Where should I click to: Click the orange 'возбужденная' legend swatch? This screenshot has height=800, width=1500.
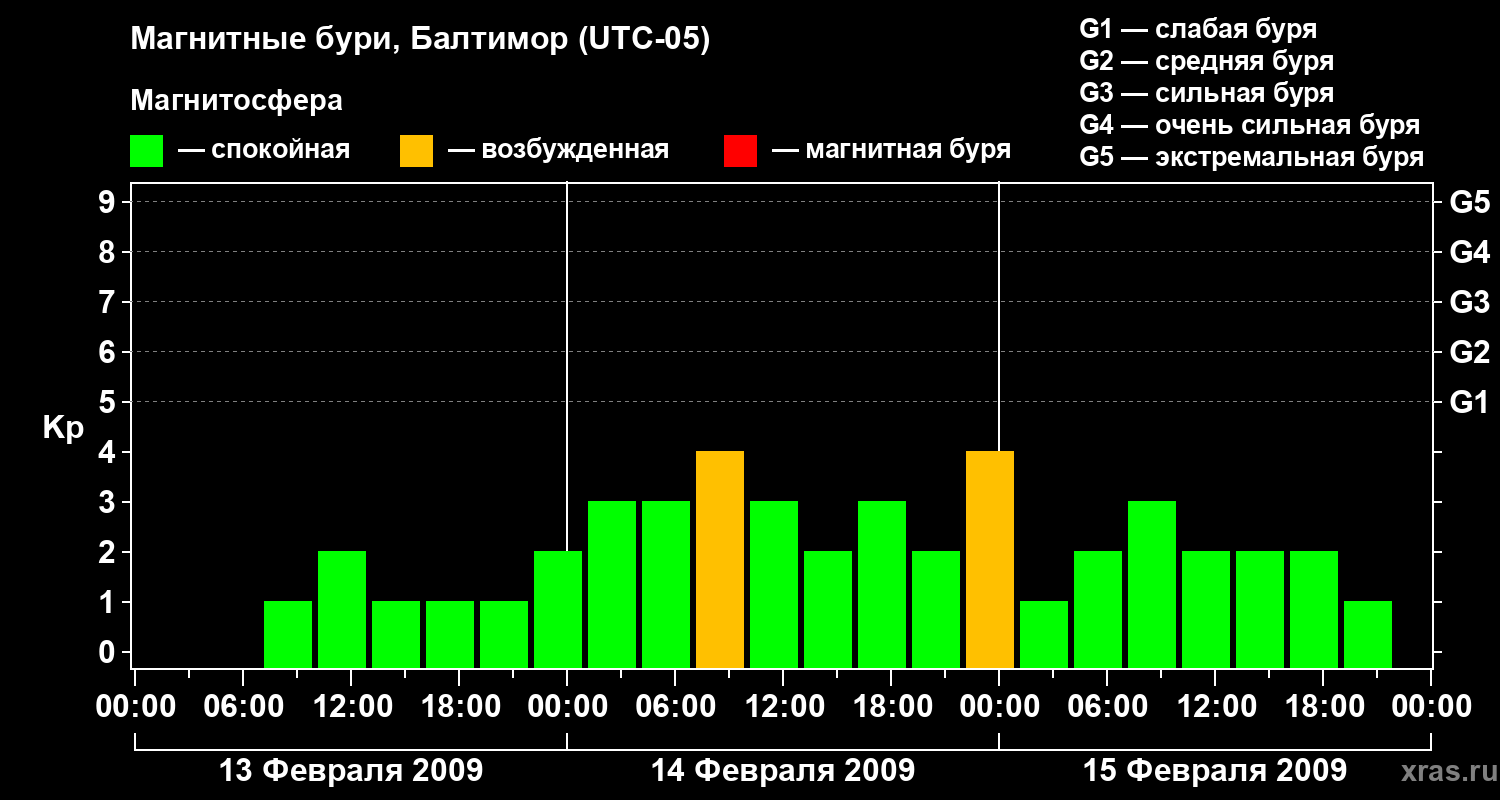tap(417, 151)
